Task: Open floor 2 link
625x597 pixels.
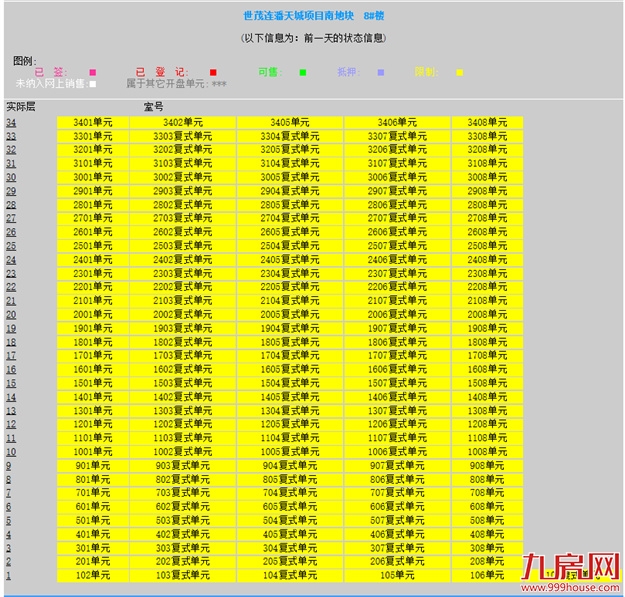Action: click(8, 562)
